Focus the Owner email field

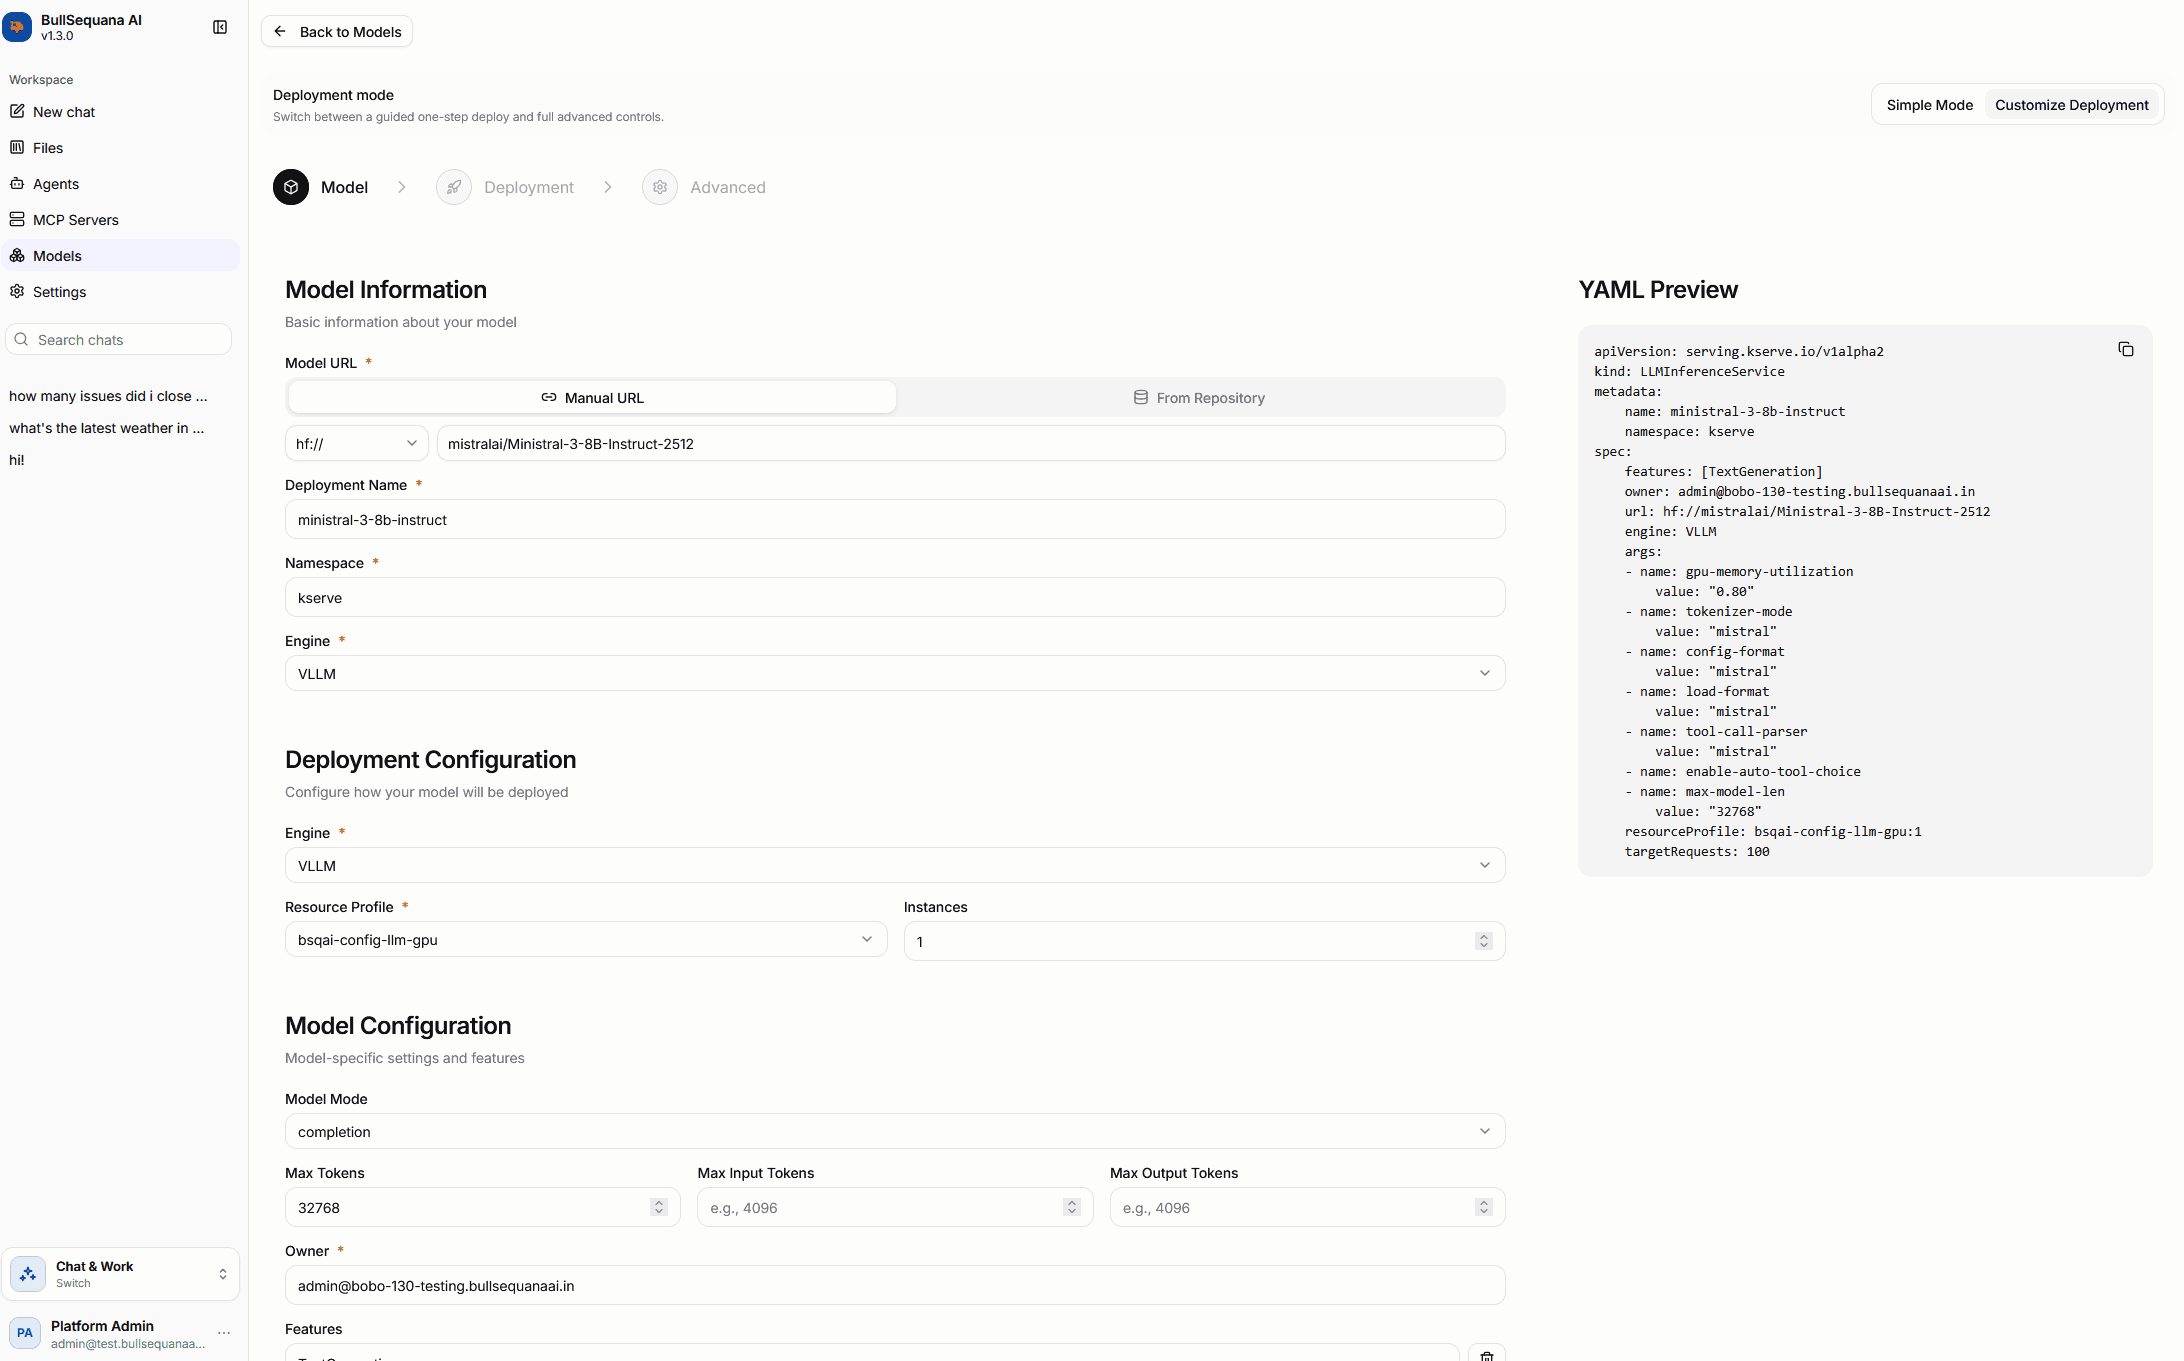pyautogui.click(x=895, y=1286)
